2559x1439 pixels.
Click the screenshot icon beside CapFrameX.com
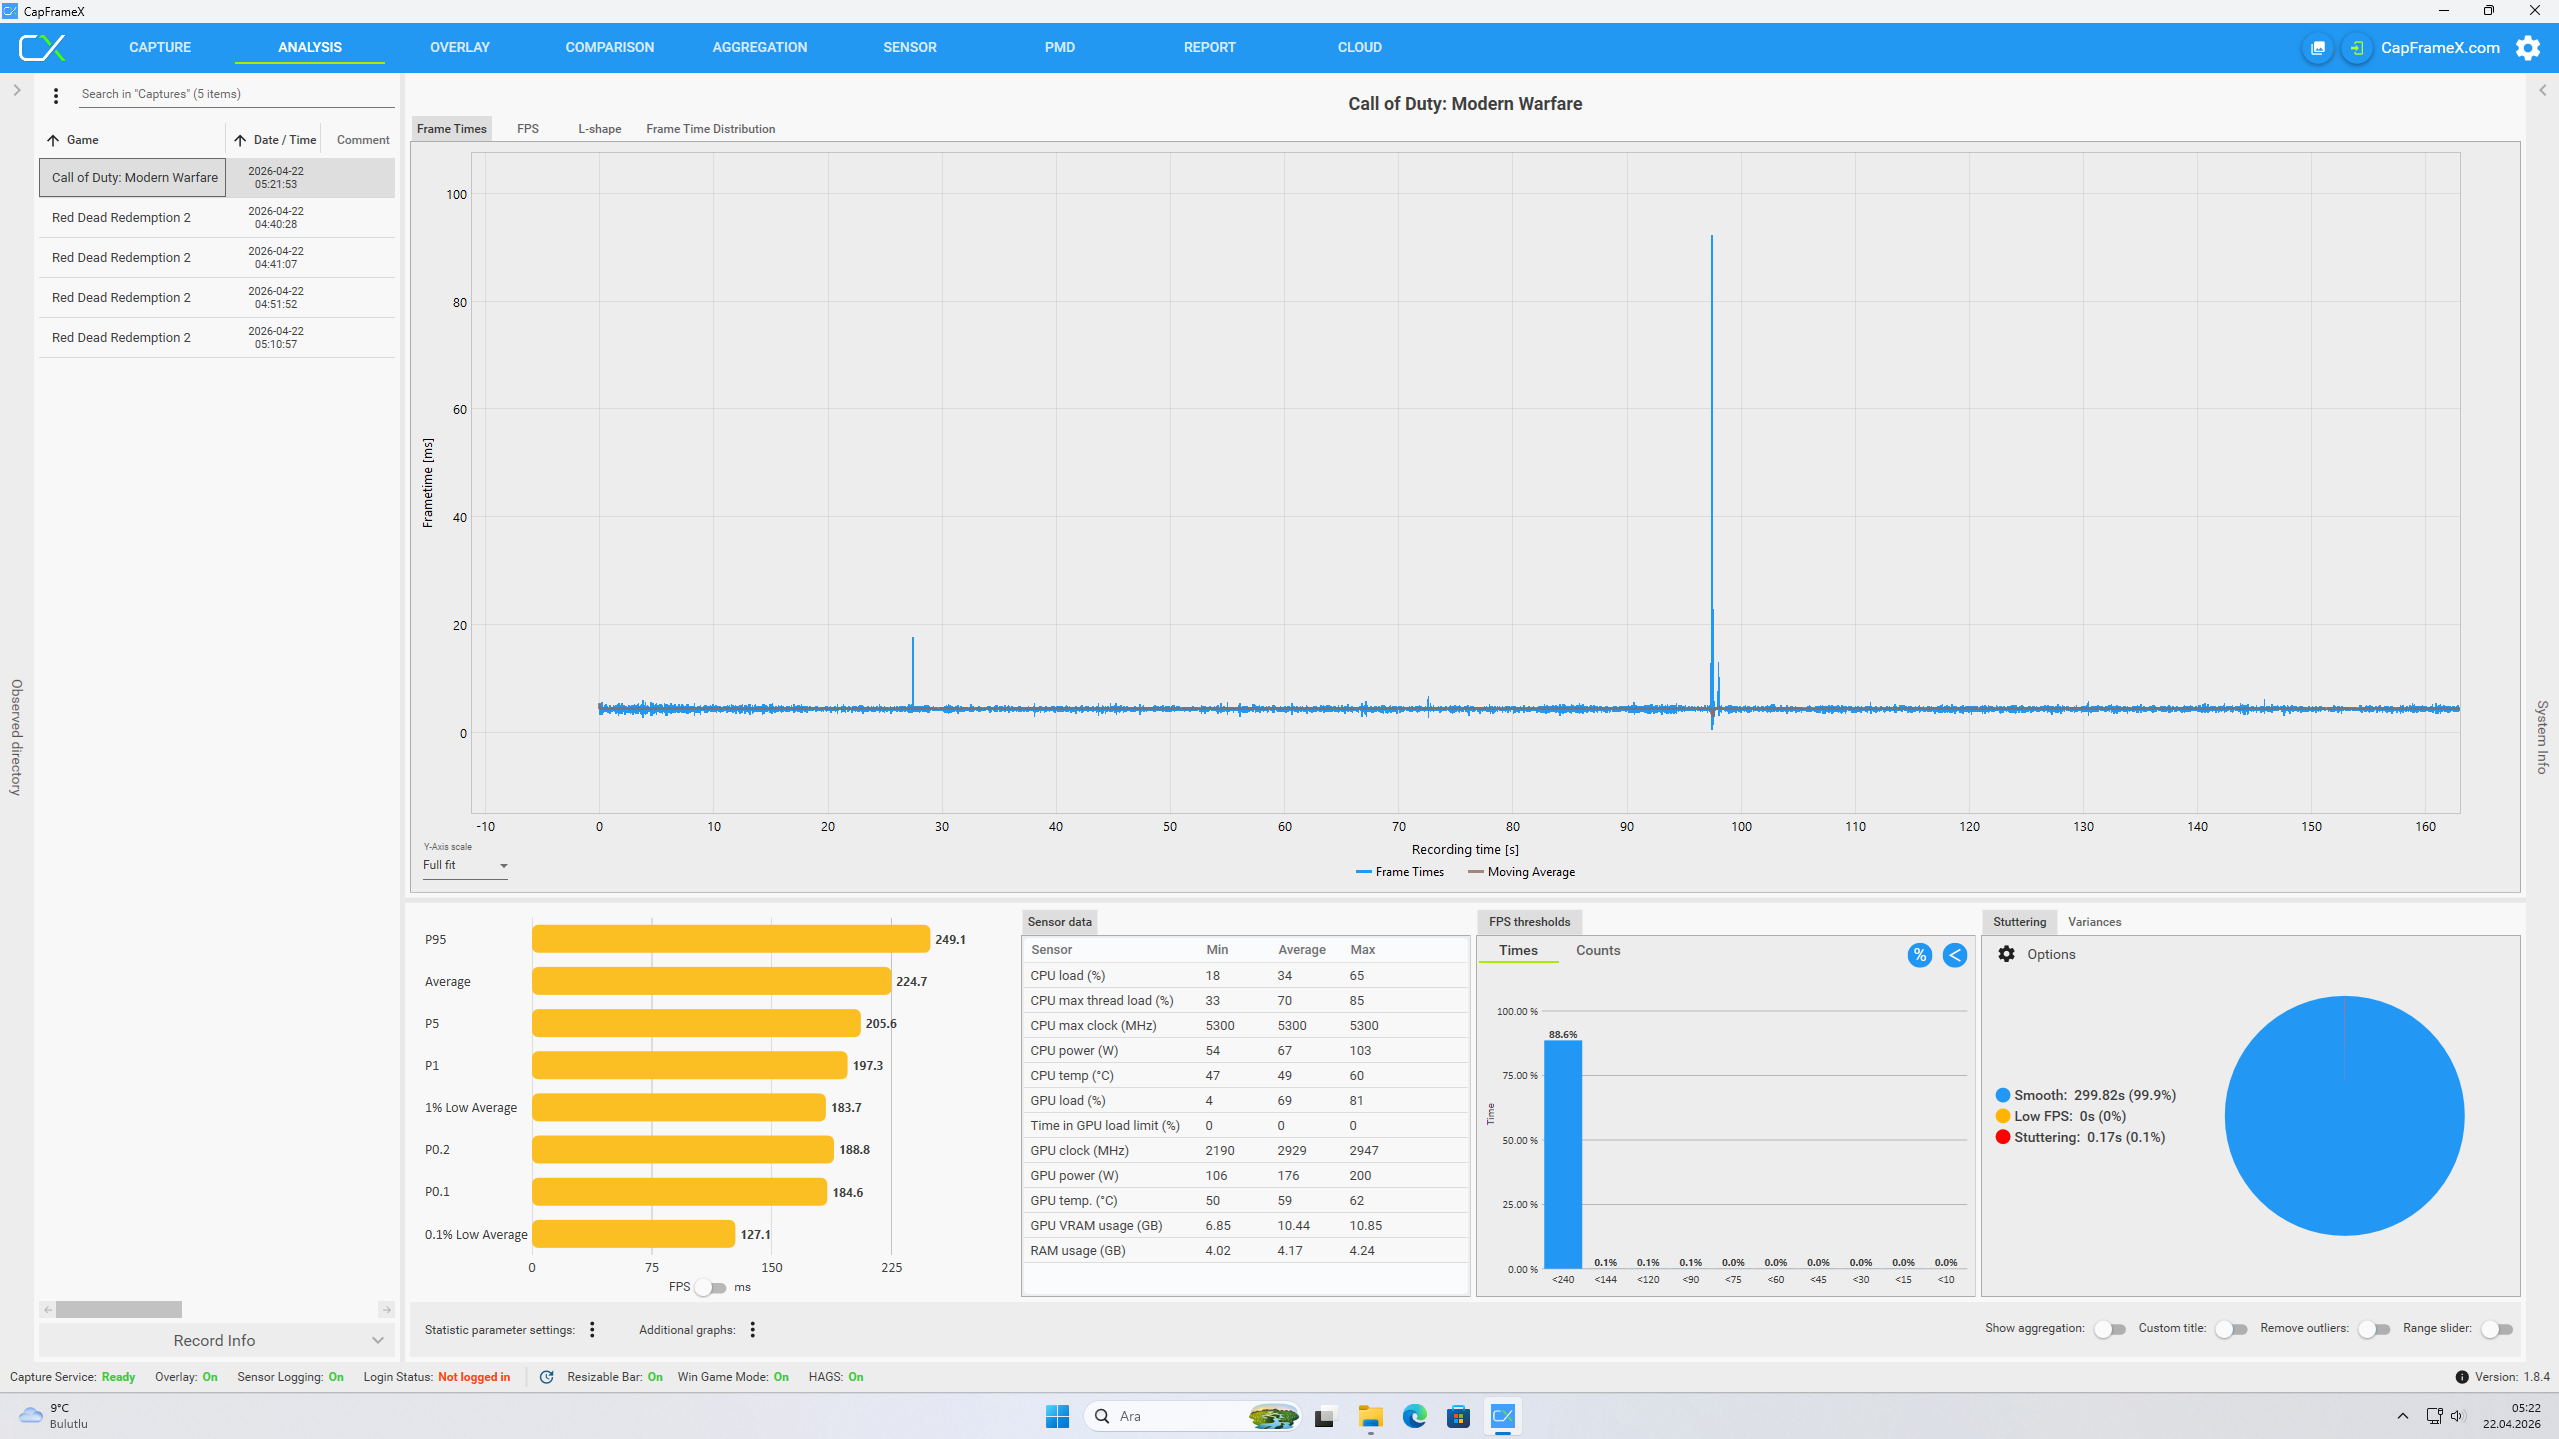pos(2317,48)
